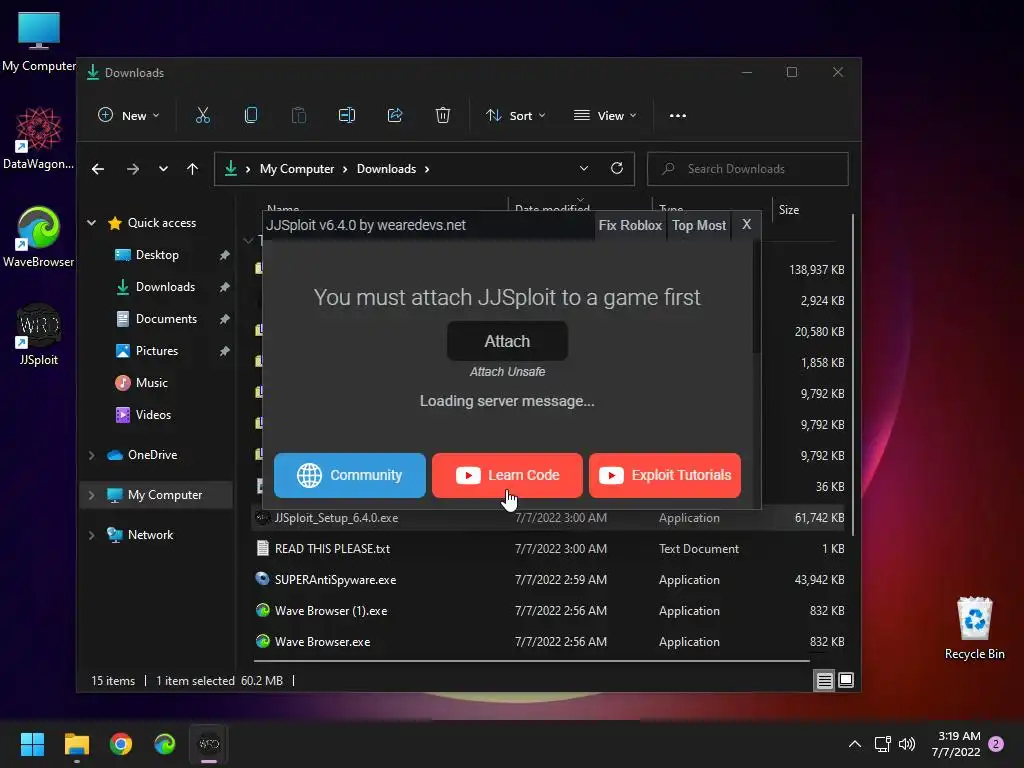Open JJSploit desktop shortcut
The height and width of the screenshot is (768, 1024).
(x=39, y=334)
